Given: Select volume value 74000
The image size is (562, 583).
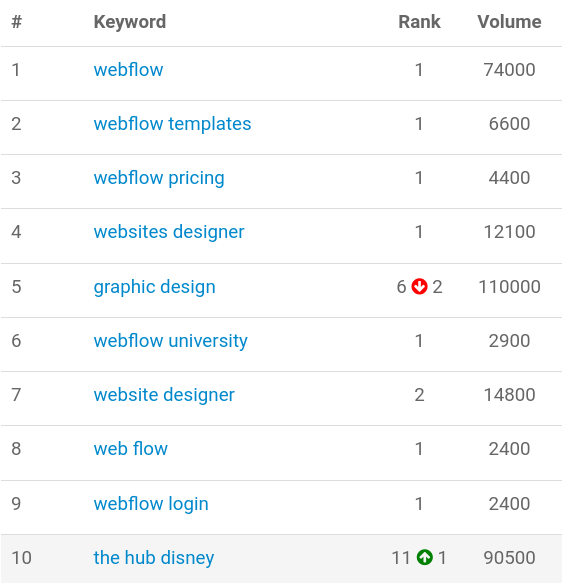Looking at the screenshot, I should pyautogui.click(x=509, y=70).
